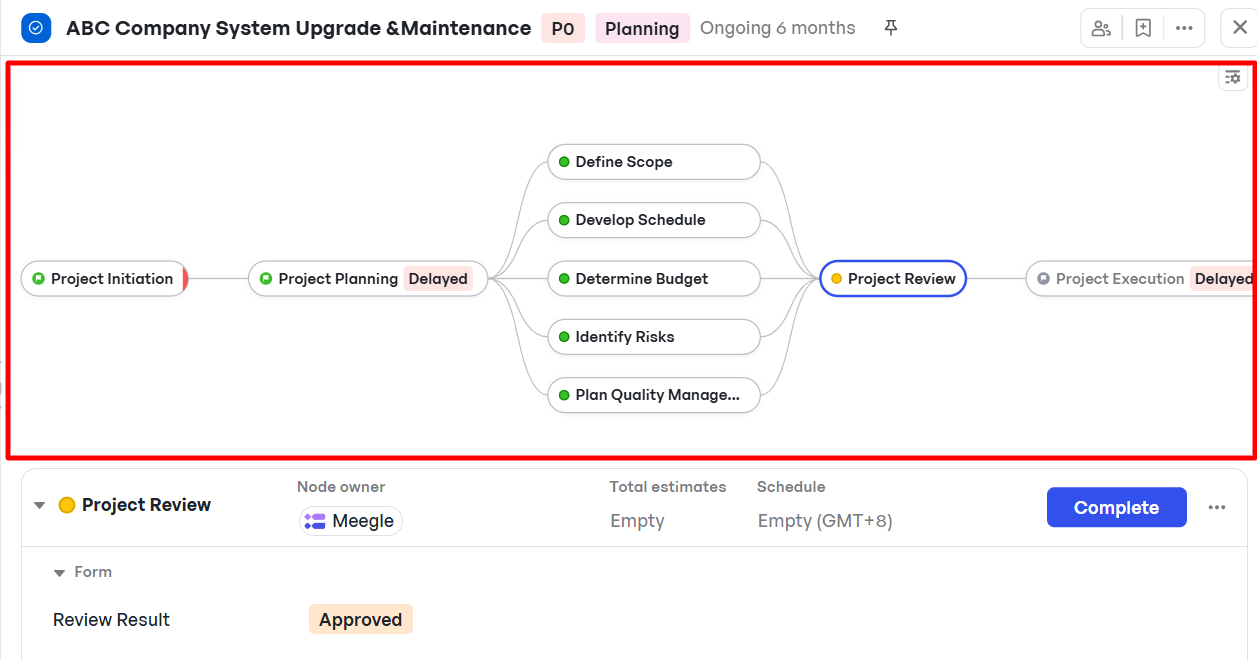Screen dimensions: 1257x660
Task: Select the P0 priority tag
Action: [x=563, y=28]
